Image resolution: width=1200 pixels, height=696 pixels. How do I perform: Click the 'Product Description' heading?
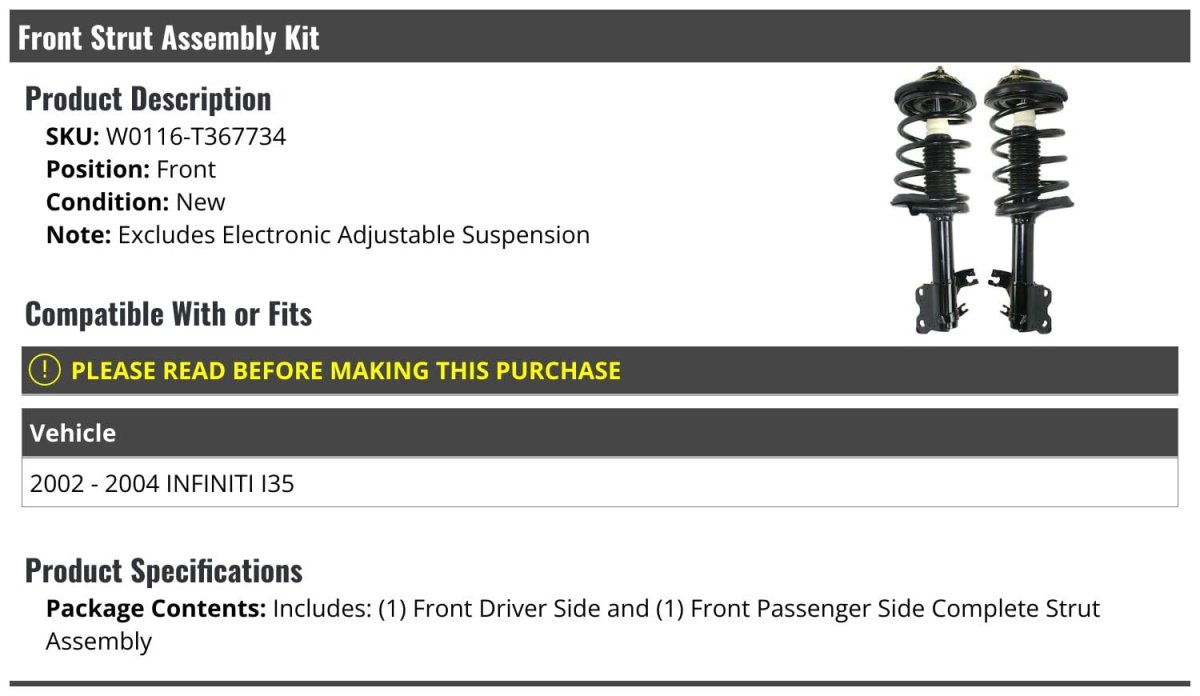click(148, 99)
